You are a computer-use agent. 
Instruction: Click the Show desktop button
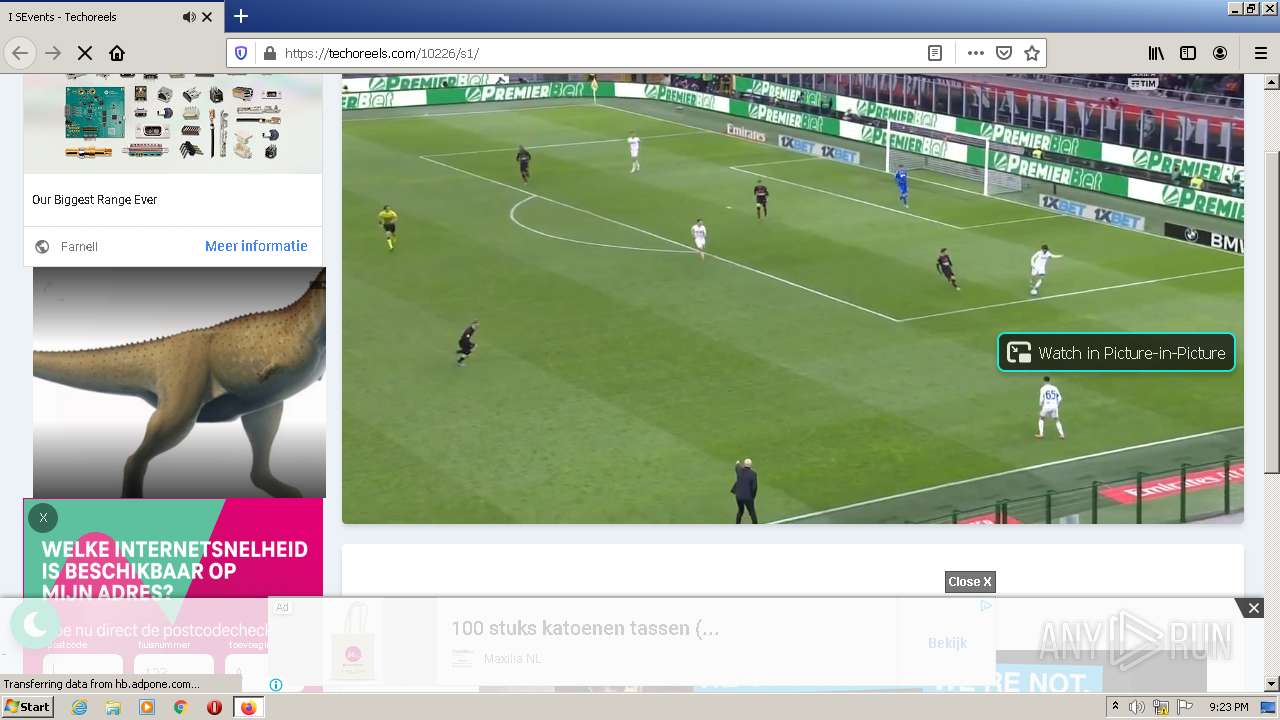(1270, 707)
